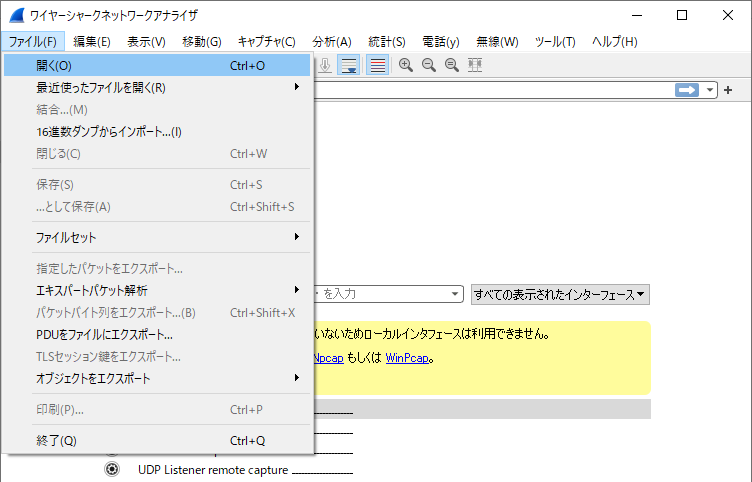Open the 表示(V) menu

point(146,42)
